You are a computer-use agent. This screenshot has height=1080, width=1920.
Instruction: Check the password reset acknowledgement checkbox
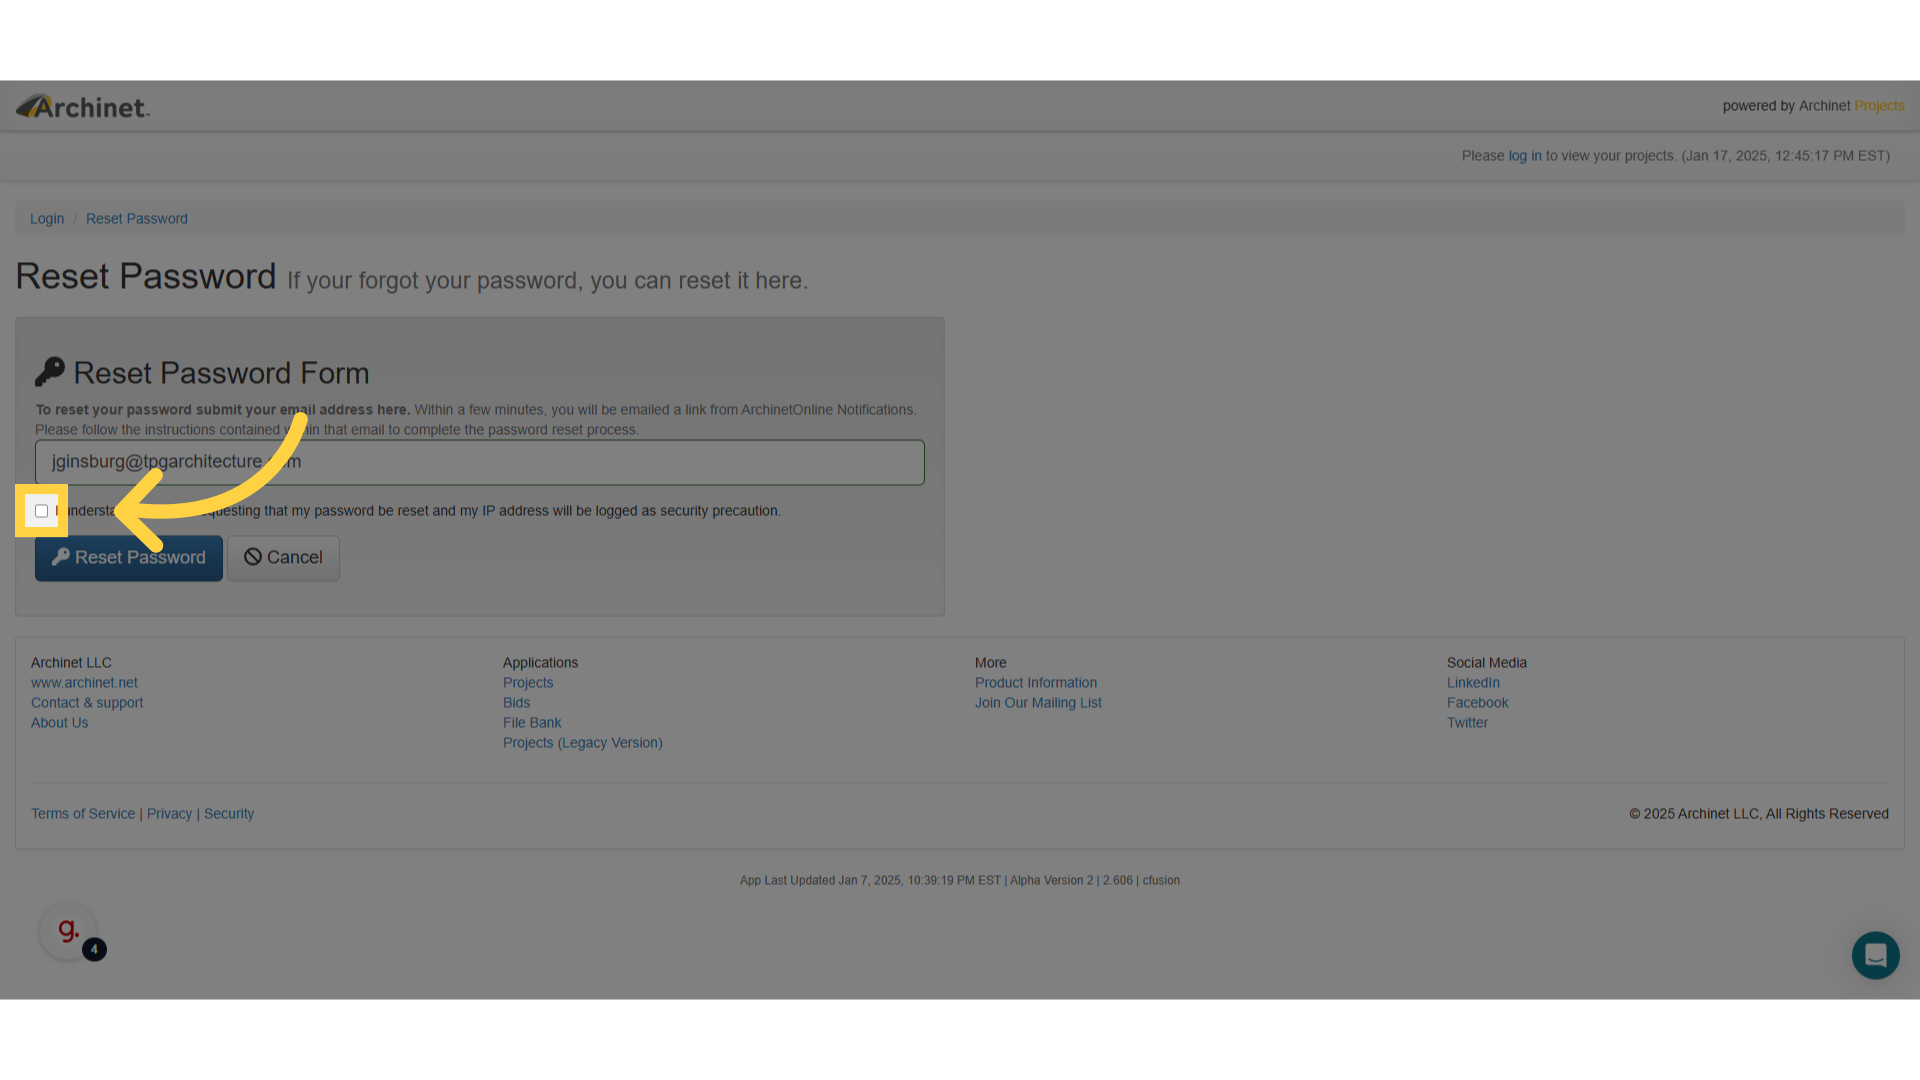click(42, 510)
